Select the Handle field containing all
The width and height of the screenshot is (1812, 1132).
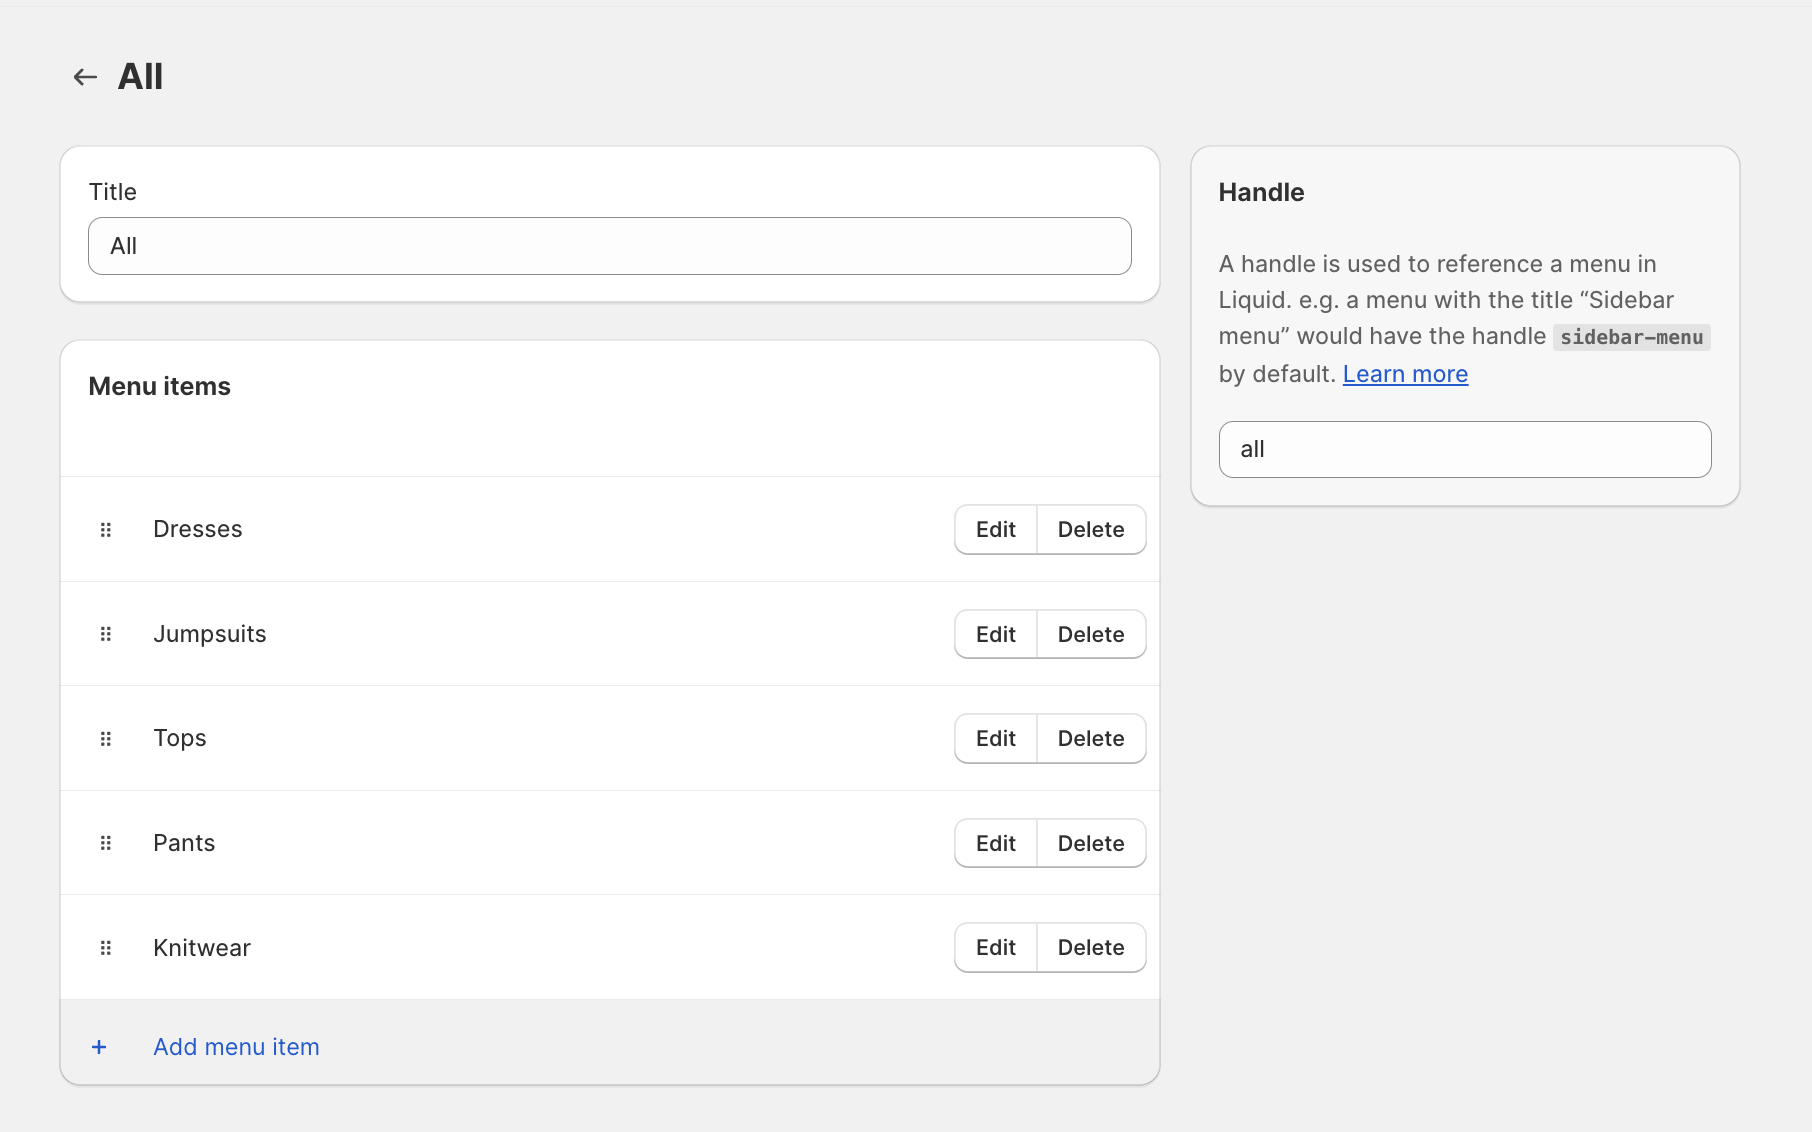click(1464, 449)
